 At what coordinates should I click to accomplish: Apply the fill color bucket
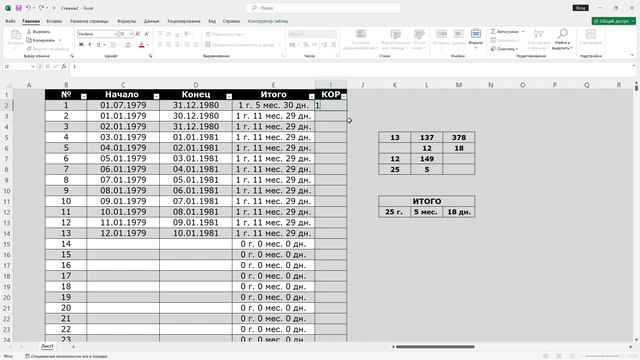128,44
